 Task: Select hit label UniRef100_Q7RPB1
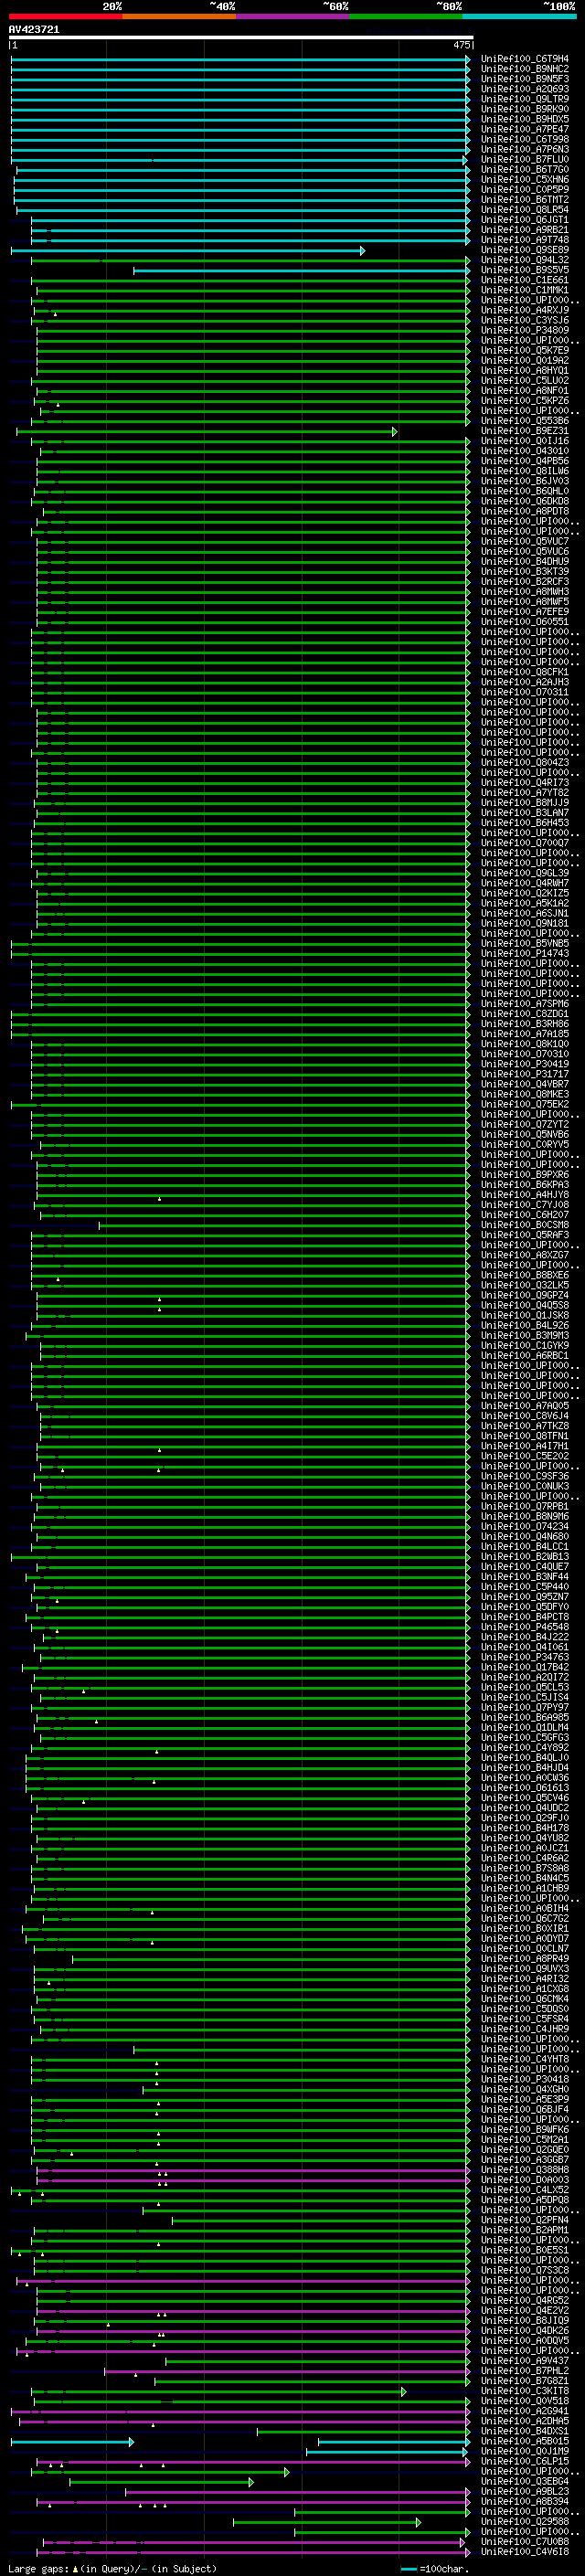click(525, 1506)
